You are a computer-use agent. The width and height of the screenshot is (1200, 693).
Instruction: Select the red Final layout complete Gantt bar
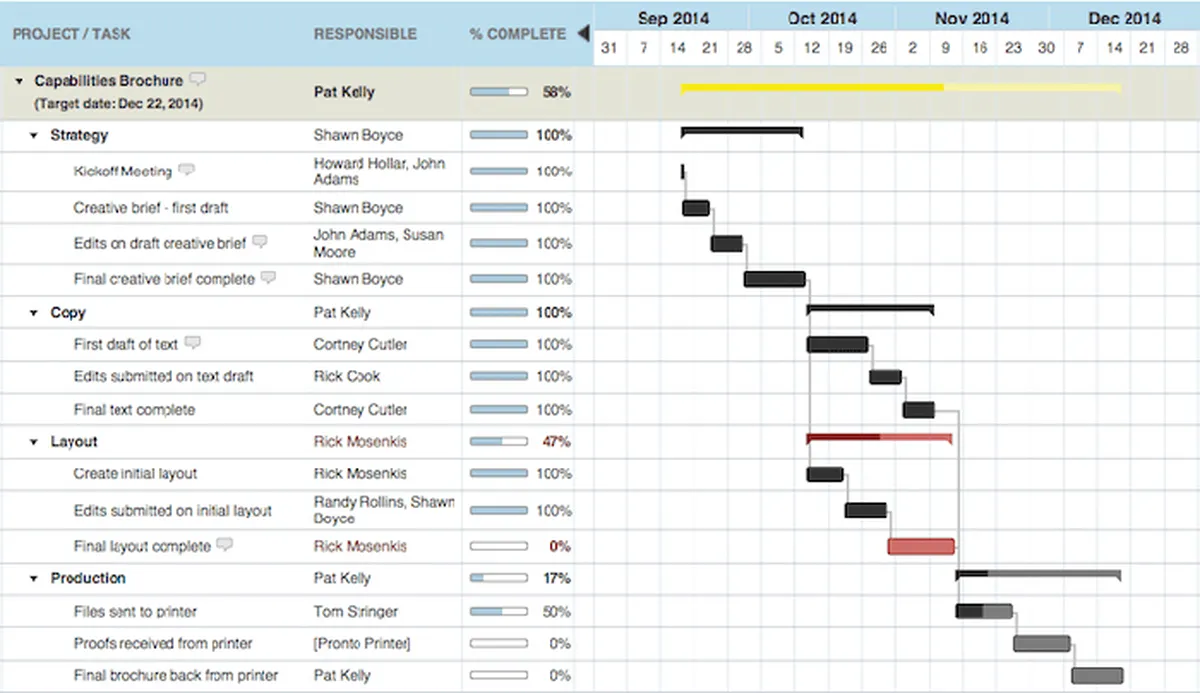(921, 546)
